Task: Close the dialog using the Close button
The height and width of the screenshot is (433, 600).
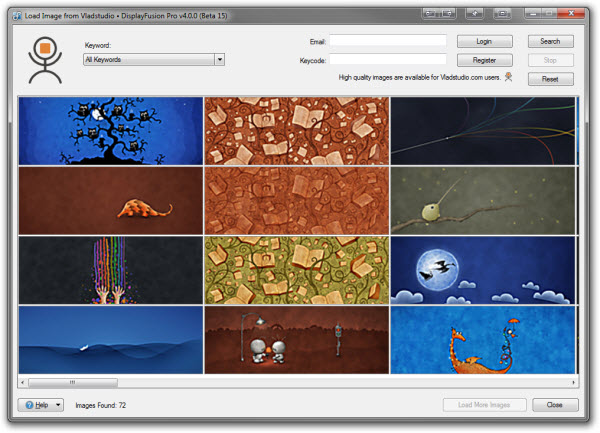Action: click(555, 405)
